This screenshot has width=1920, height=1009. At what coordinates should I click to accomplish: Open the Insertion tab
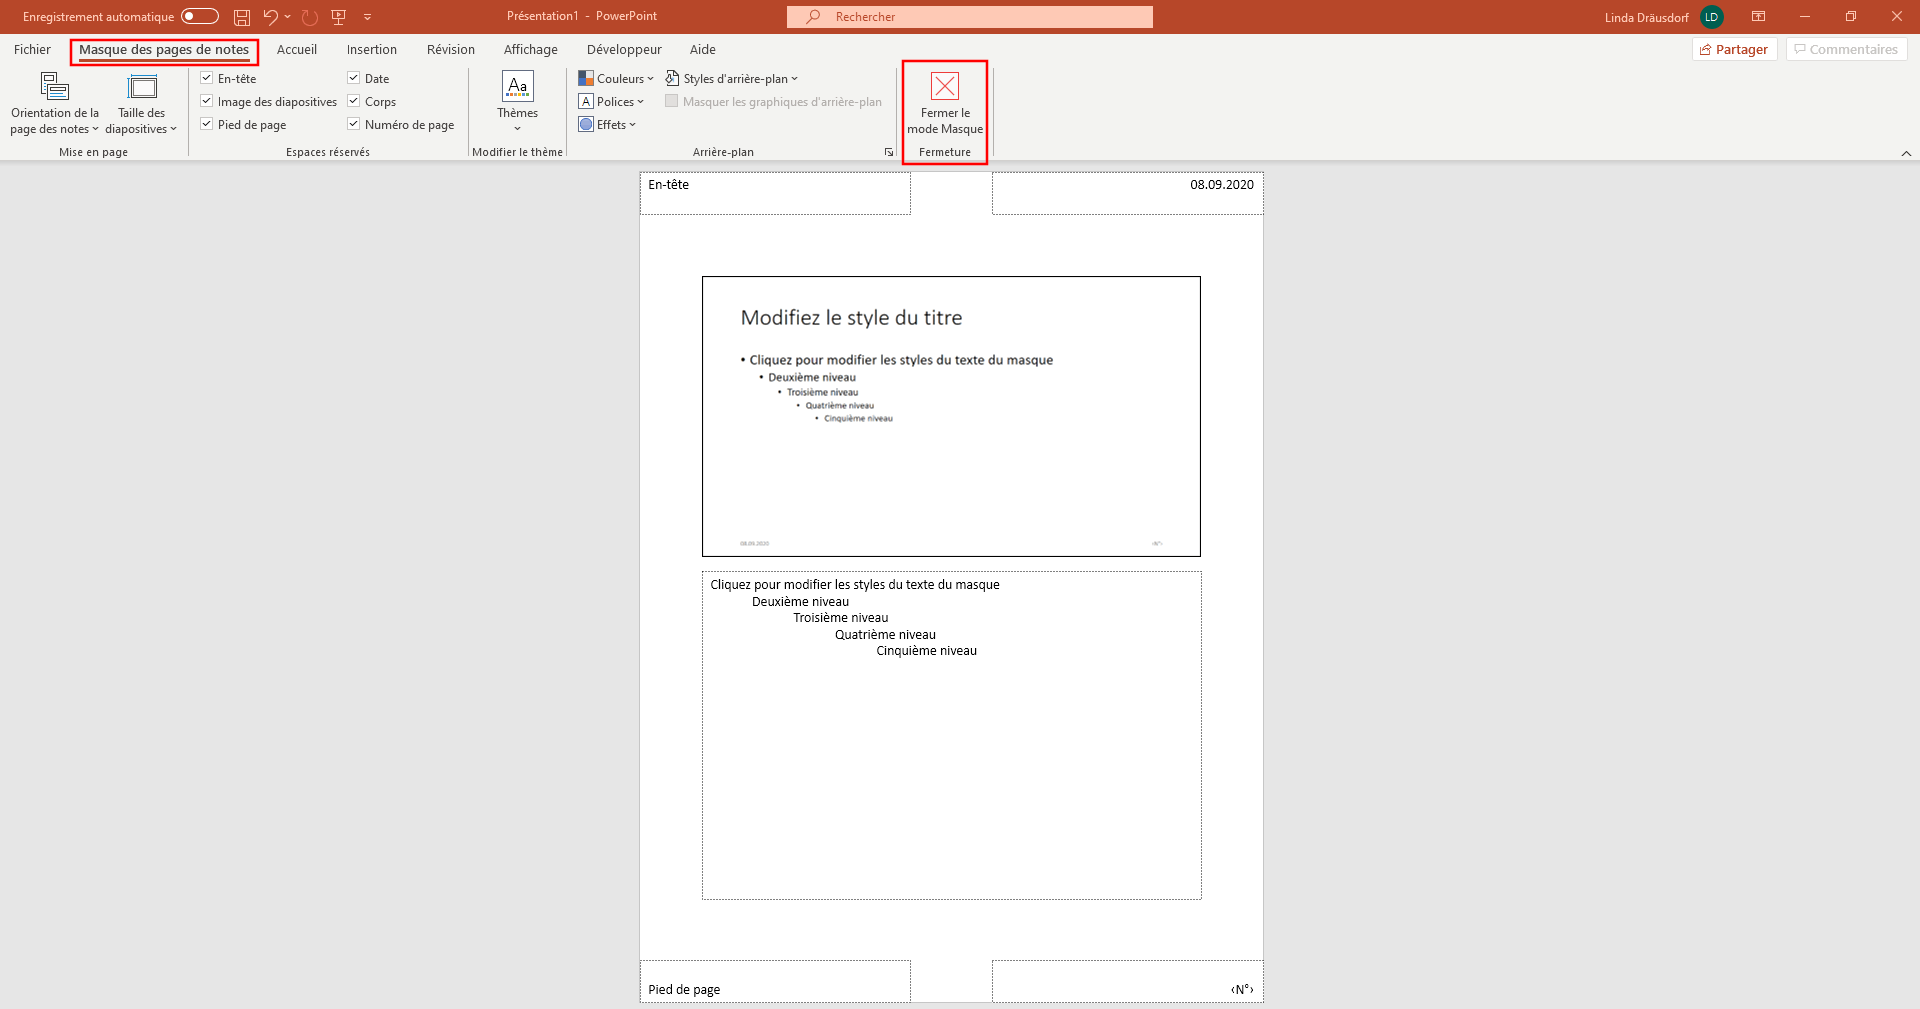click(372, 49)
